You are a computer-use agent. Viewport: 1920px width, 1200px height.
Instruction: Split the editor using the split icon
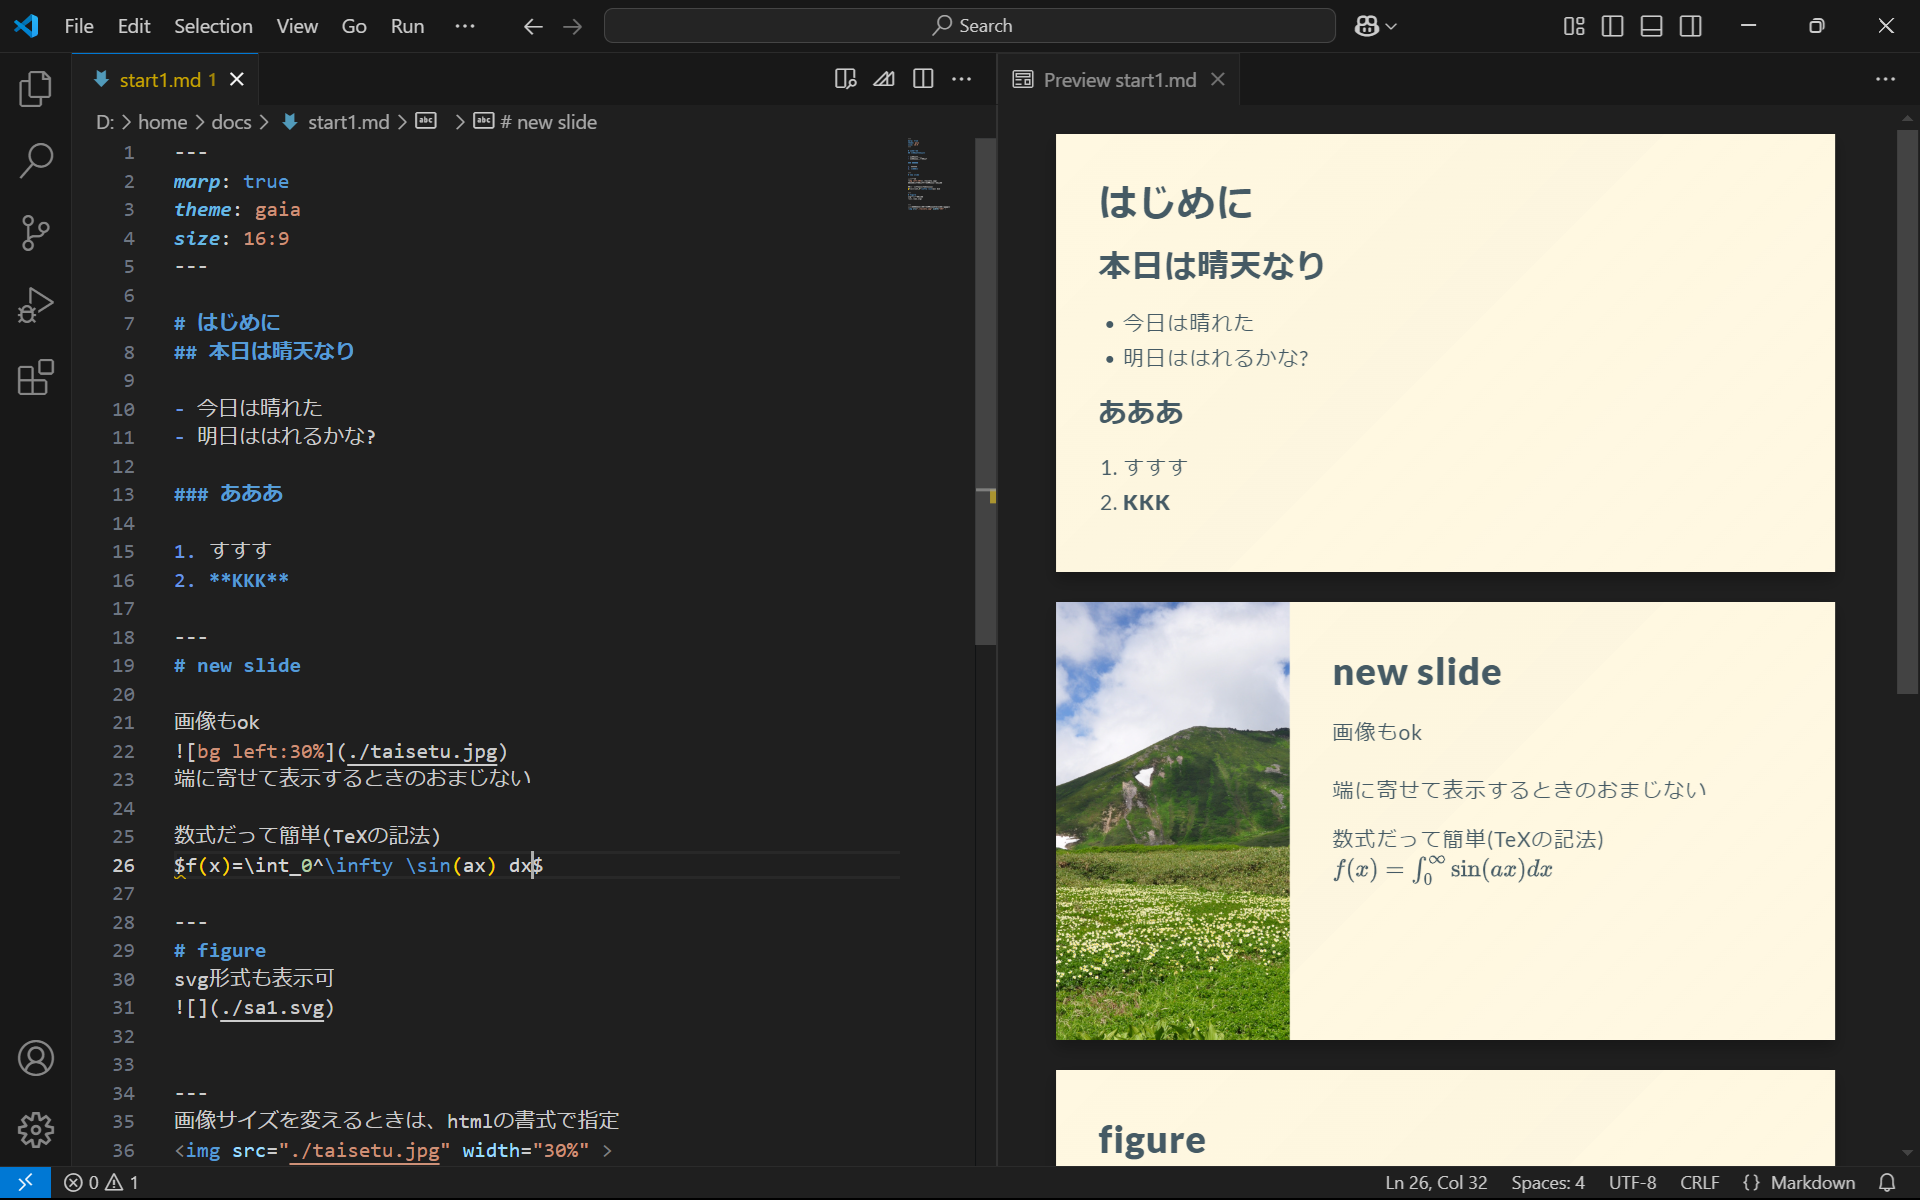point(923,79)
